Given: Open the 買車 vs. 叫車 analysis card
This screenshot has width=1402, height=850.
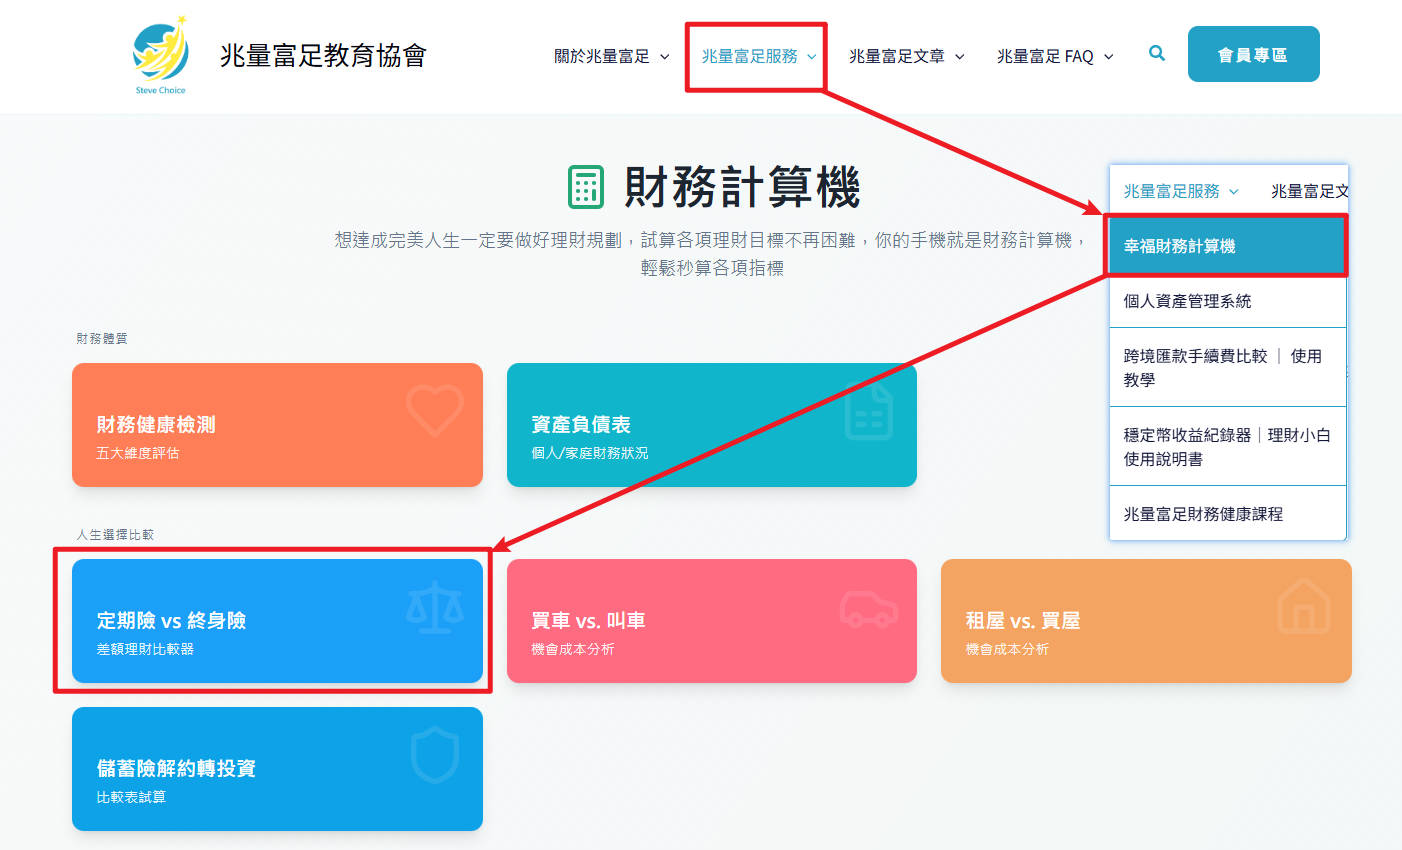Looking at the screenshot, I should 712,621.
